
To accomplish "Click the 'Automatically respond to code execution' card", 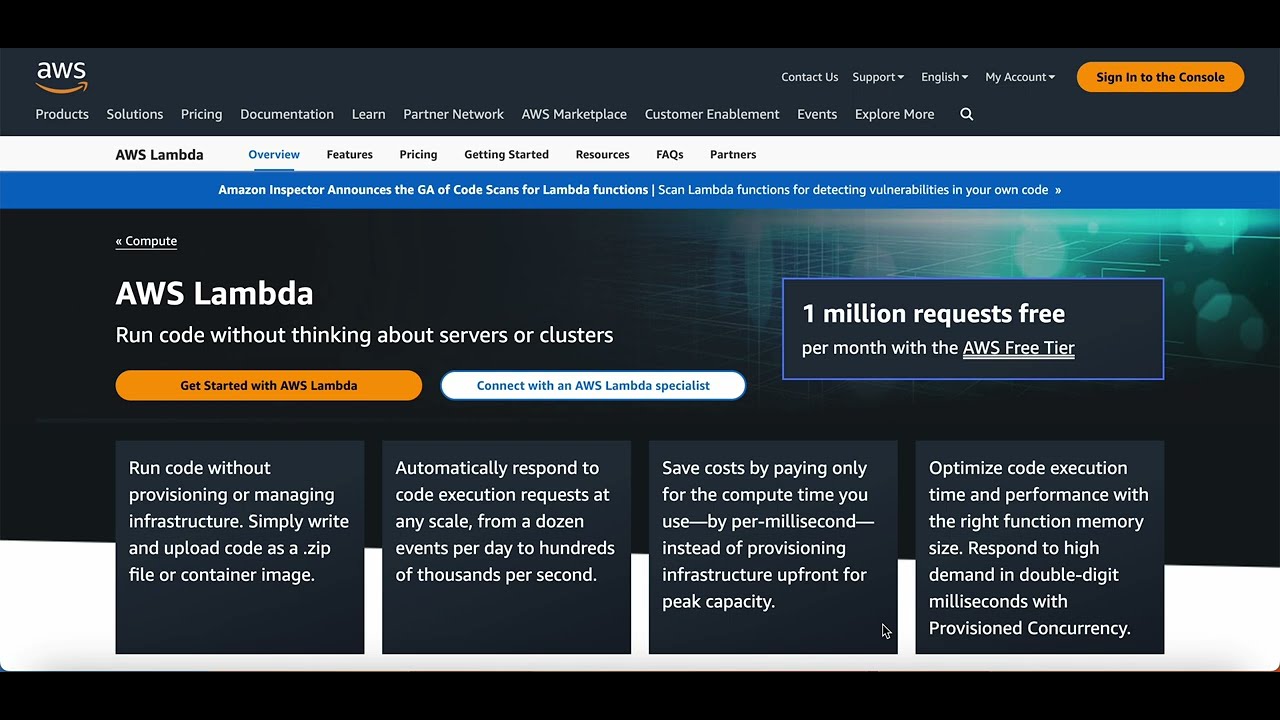I will pos(506,547).
